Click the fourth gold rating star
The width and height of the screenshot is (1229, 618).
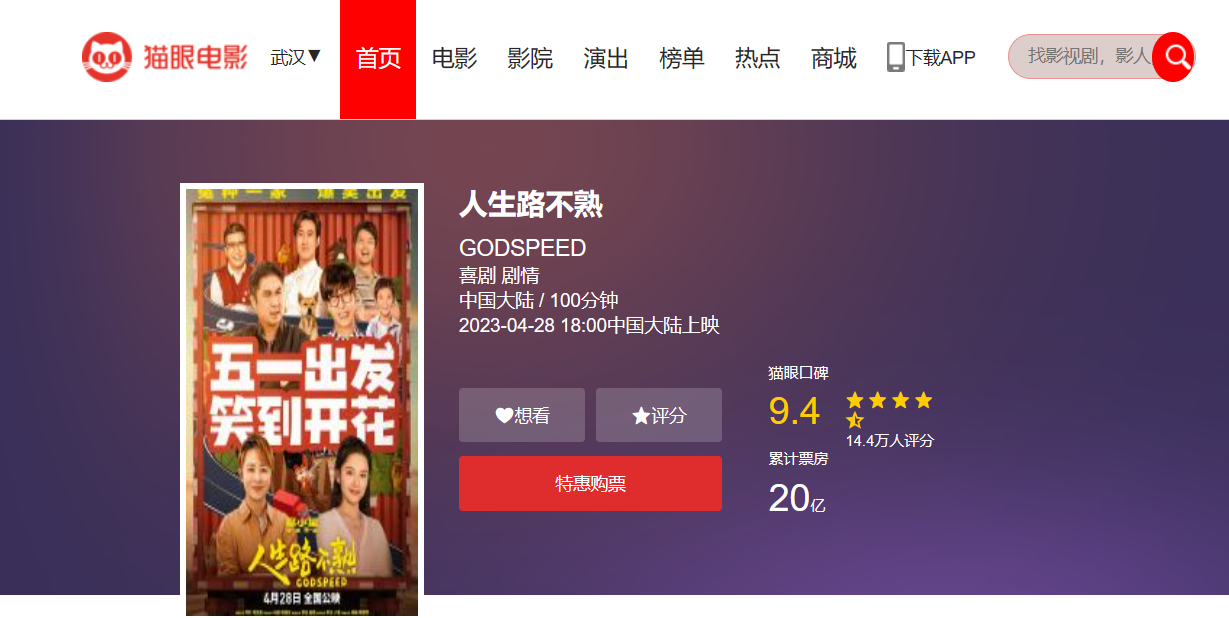[923, 400]
